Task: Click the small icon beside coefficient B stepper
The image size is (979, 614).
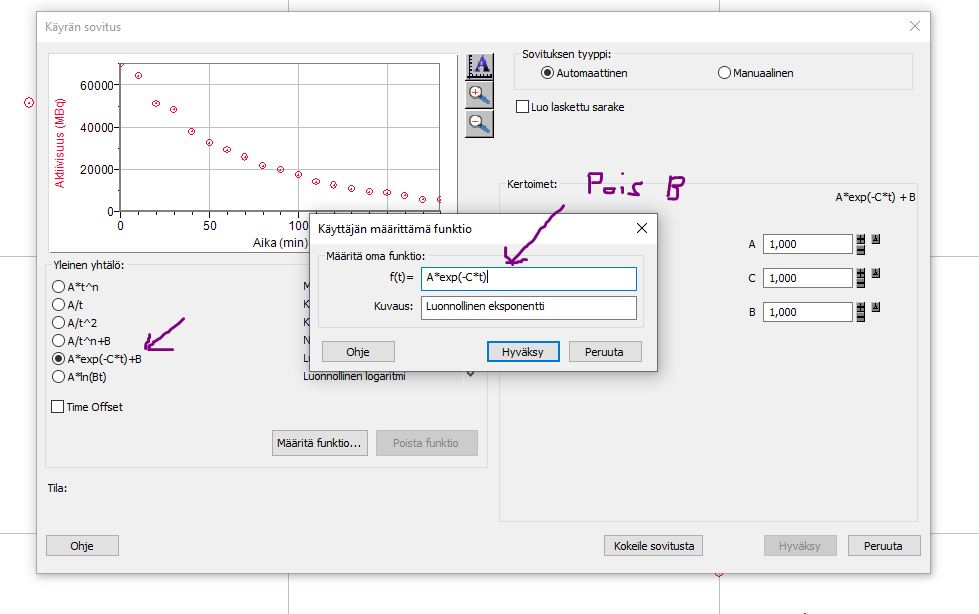Action: tap(874, 309)
